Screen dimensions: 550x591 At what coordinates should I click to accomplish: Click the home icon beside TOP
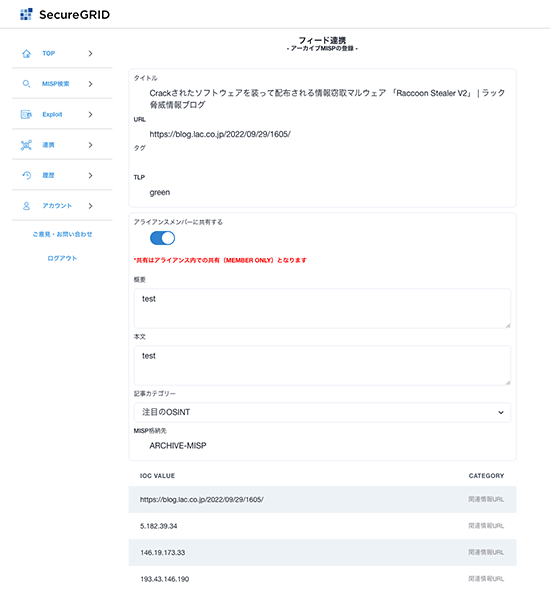click(26, 54)
